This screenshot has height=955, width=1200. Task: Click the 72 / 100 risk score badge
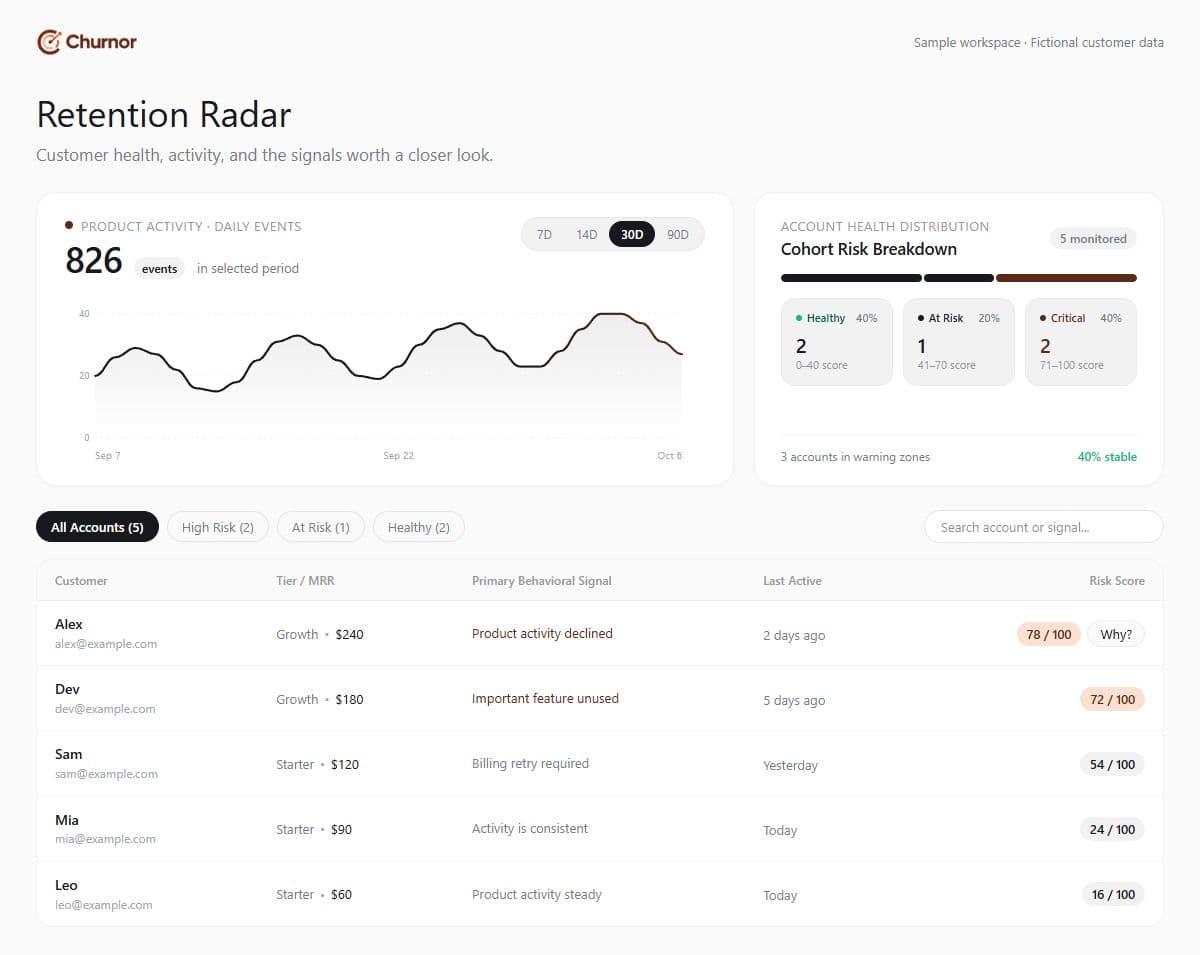click(x=1112, y=699)
